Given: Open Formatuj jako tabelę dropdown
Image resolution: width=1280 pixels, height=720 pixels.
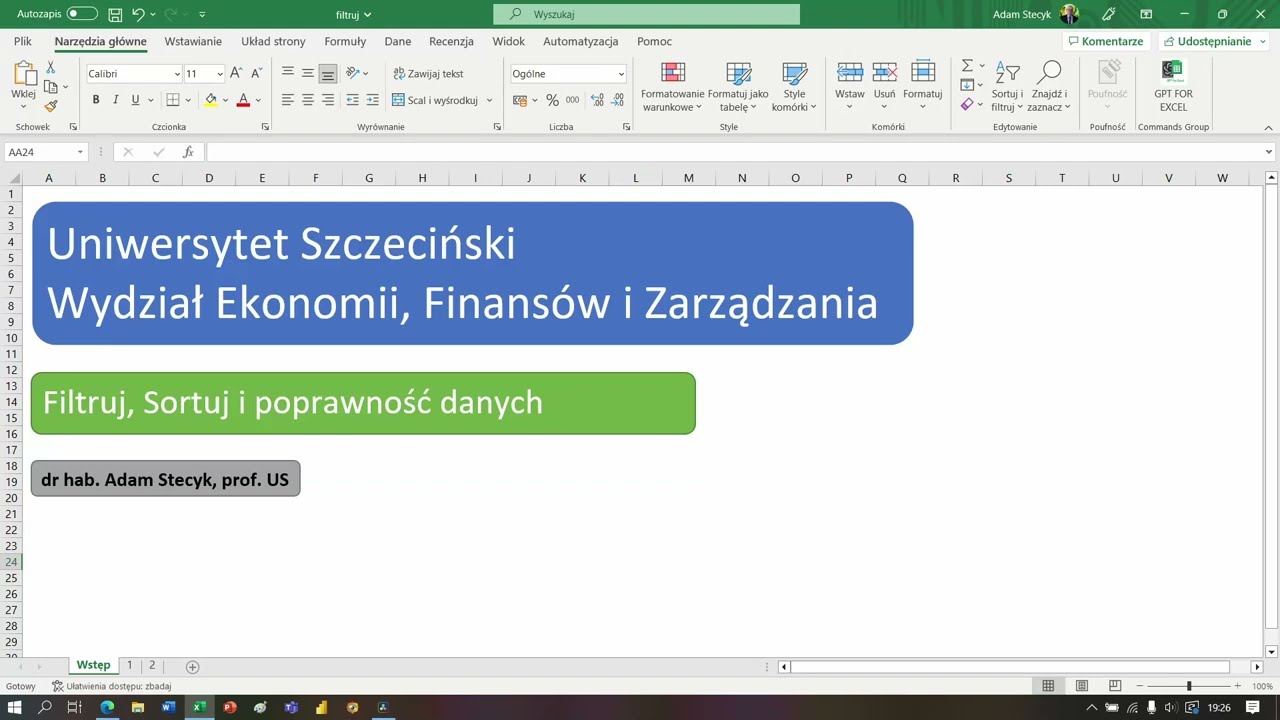Looking at the screenshot, I should pos(738,86).
